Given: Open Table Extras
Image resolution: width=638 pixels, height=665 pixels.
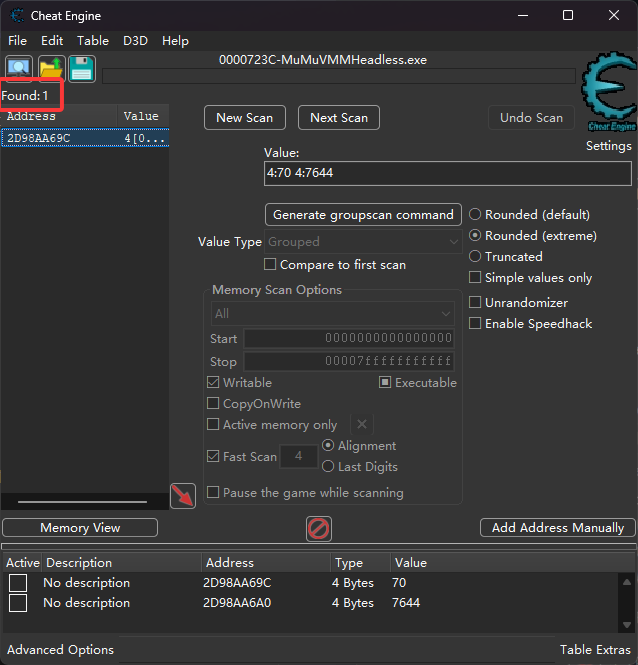Looking at the screenshot, I should click(595, 650).
